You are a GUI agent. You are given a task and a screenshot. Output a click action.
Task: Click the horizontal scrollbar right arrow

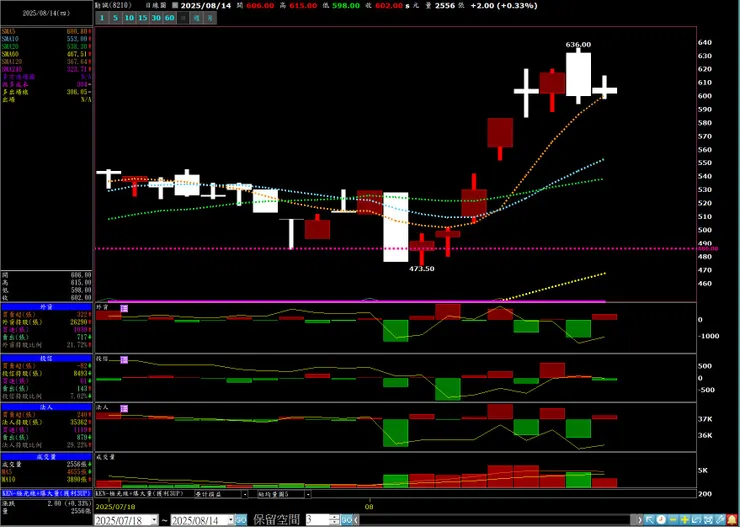pyautogui.click(x=640, y=520)
